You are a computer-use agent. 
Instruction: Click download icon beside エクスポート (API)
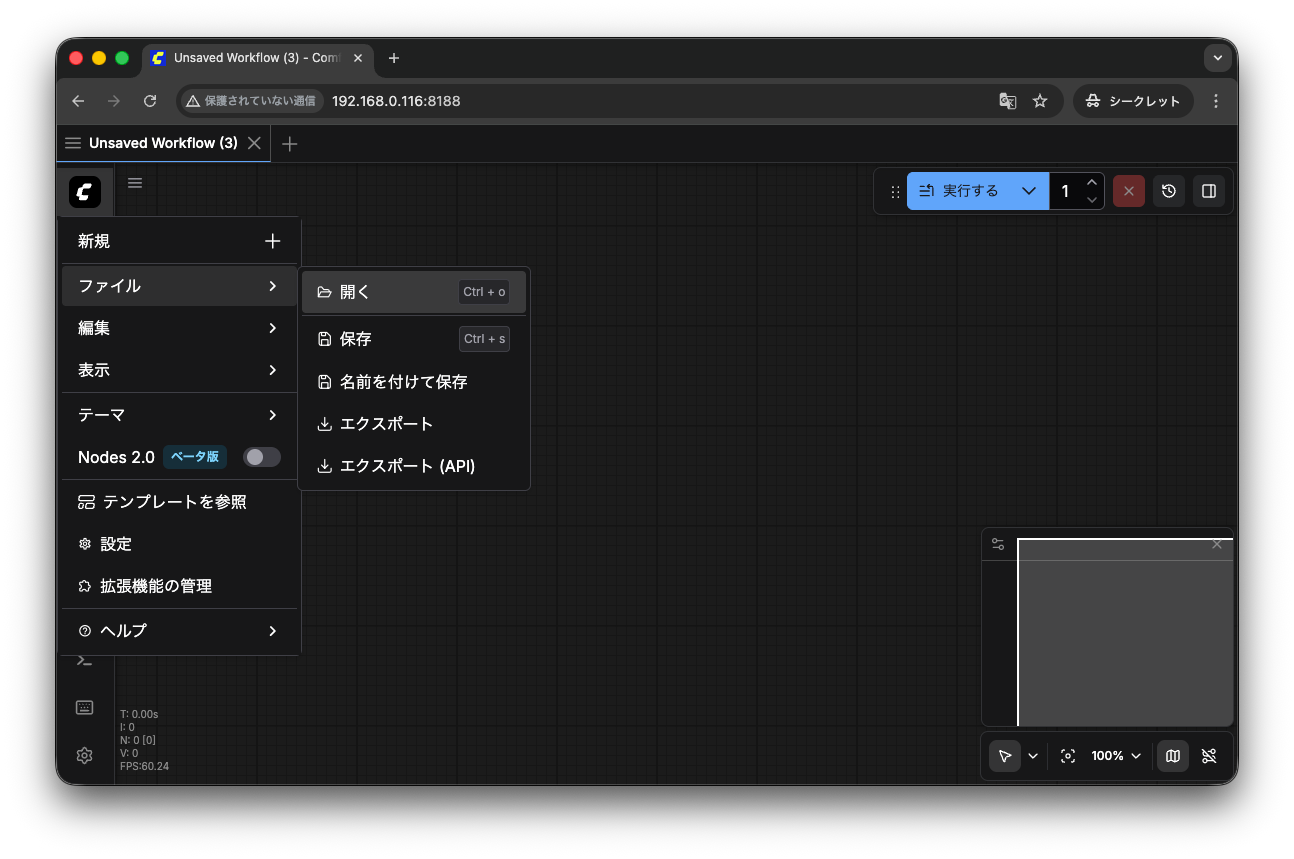coord(324,466)
